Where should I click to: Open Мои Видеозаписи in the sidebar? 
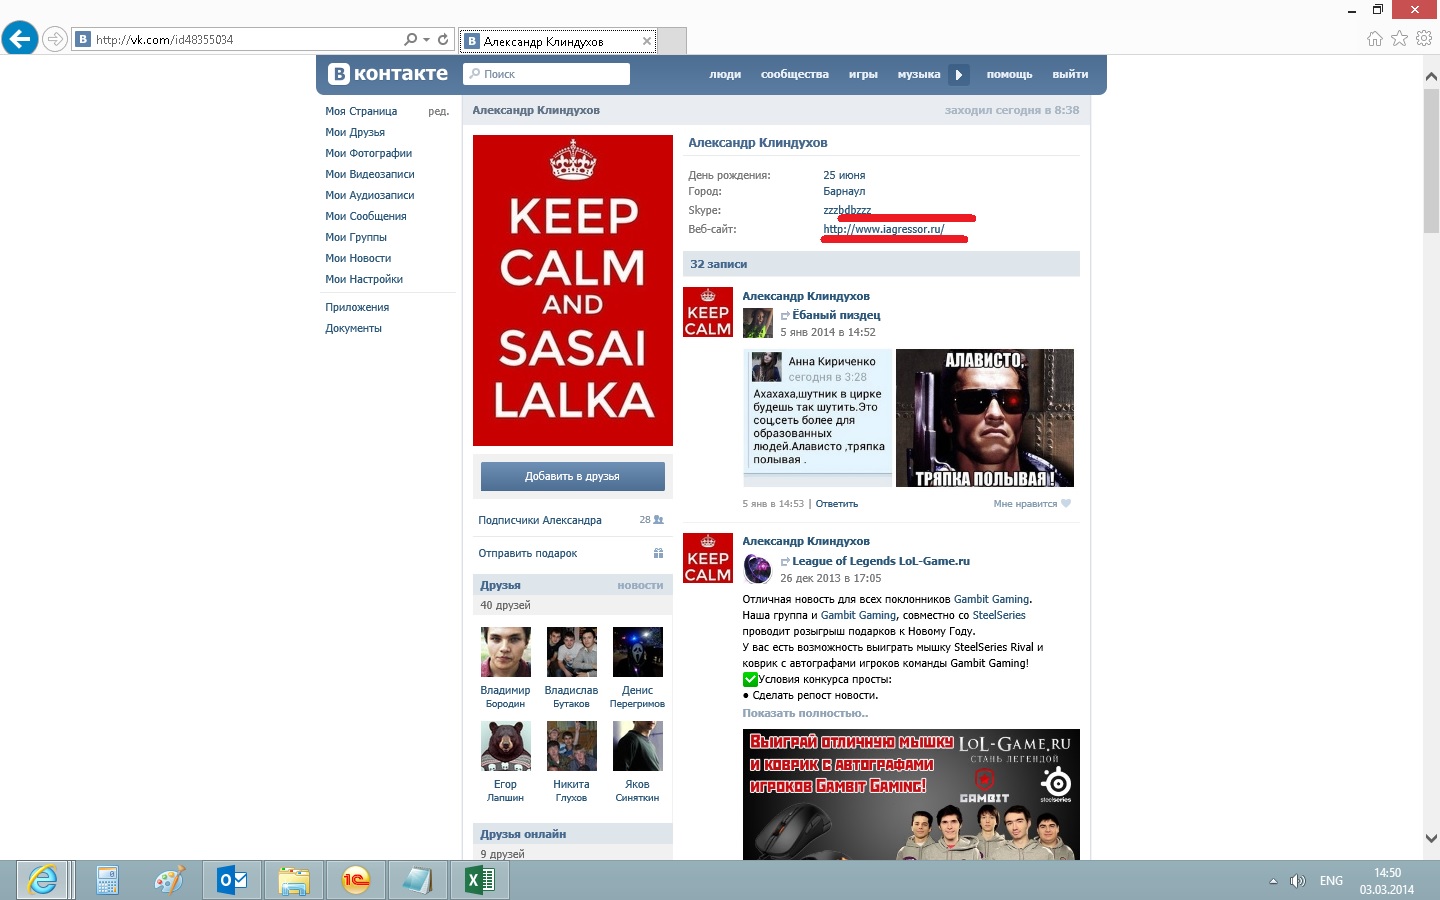point(369,174)
